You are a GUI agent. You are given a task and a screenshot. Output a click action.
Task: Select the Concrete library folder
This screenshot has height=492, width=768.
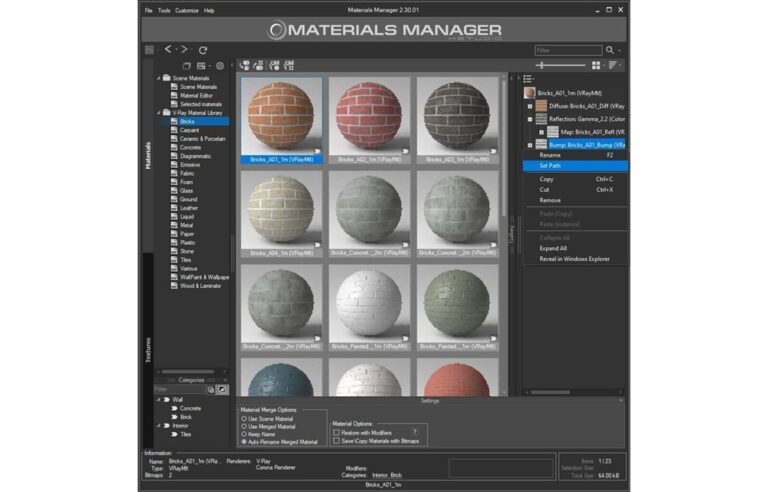coord(190,148)
